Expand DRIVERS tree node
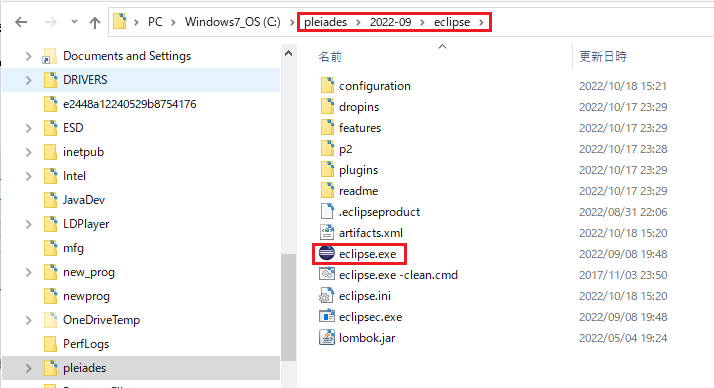 [x=29, y=81]
